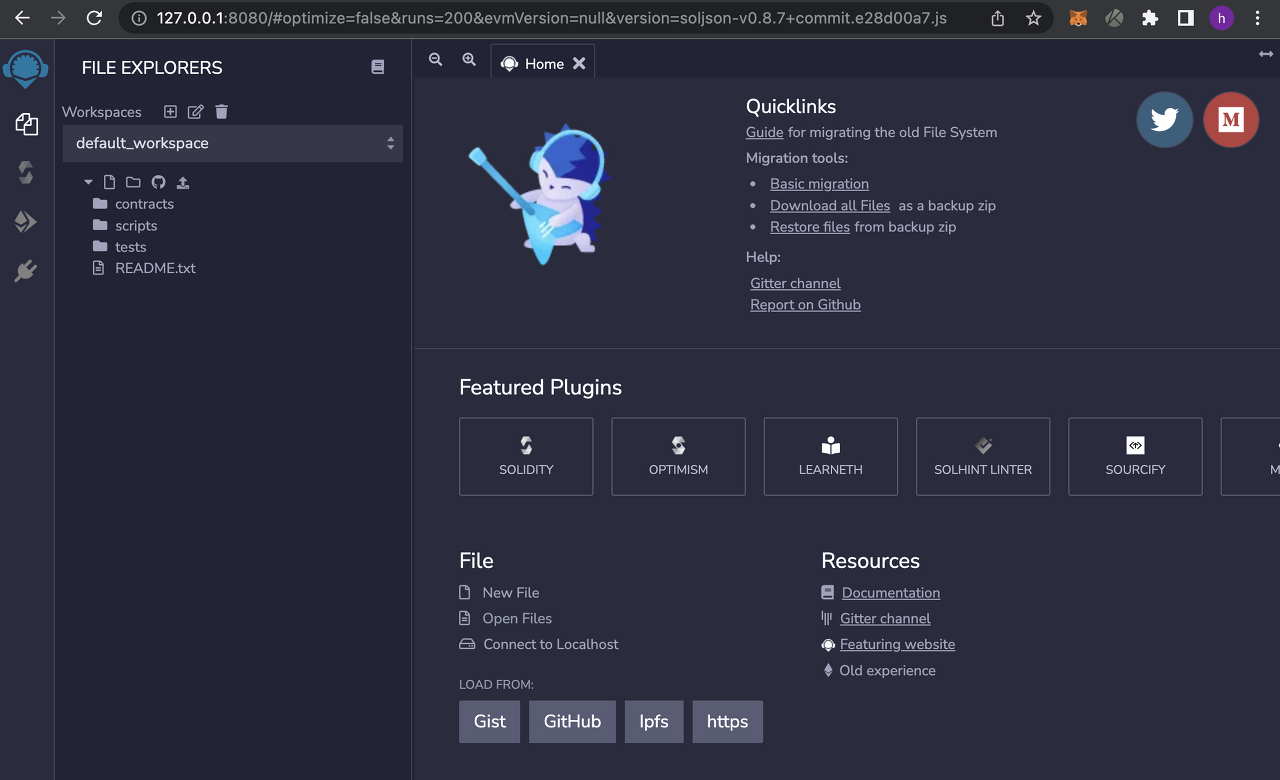Image resolution: width=1280 pixels, height=780 pixels.
Task: Expand the contracts folder
Action: click(x=144, y=204)
